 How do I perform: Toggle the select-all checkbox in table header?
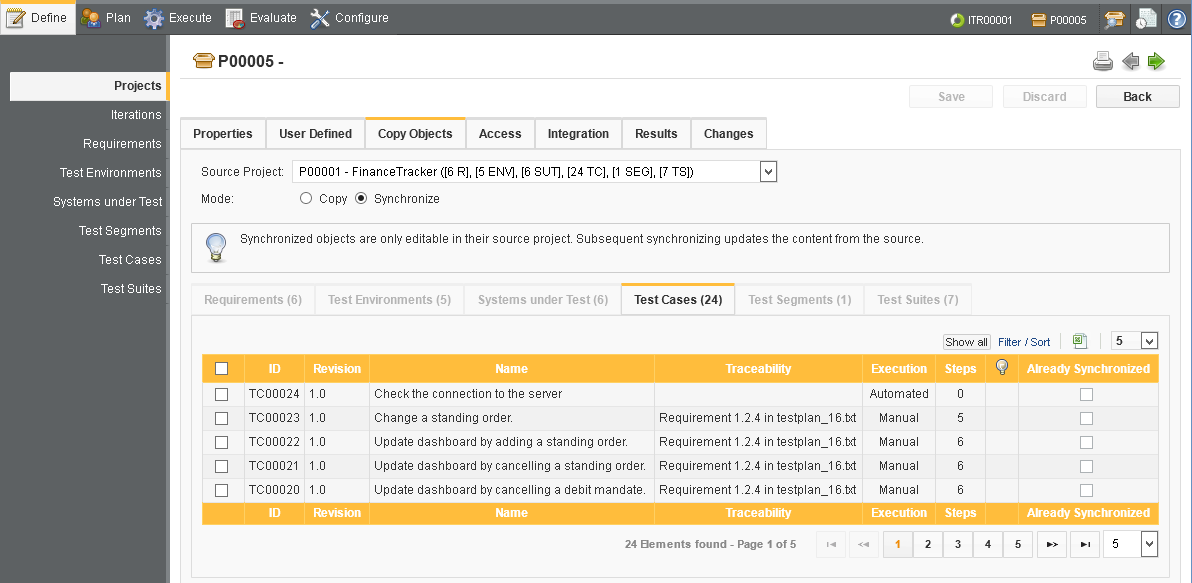click(x=221, y=369)
